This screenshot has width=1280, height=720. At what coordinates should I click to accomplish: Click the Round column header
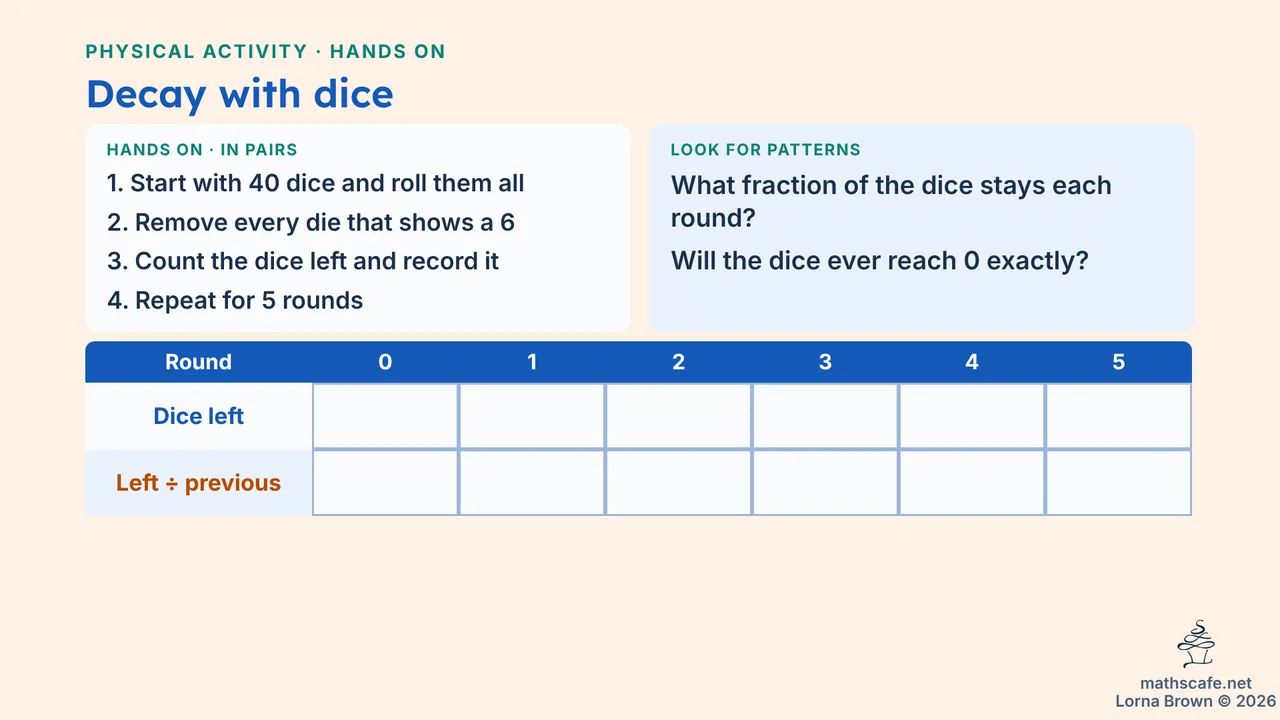[198, 362]
